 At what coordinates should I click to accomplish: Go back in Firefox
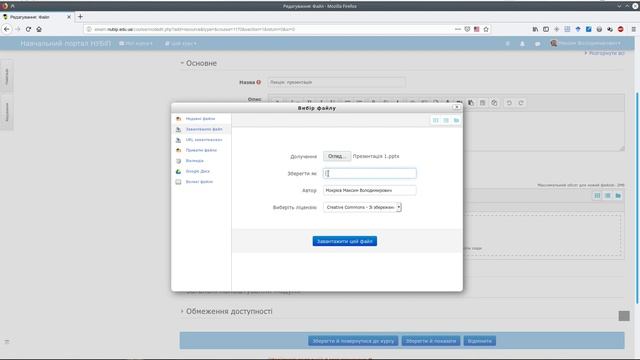pos(7,29)
